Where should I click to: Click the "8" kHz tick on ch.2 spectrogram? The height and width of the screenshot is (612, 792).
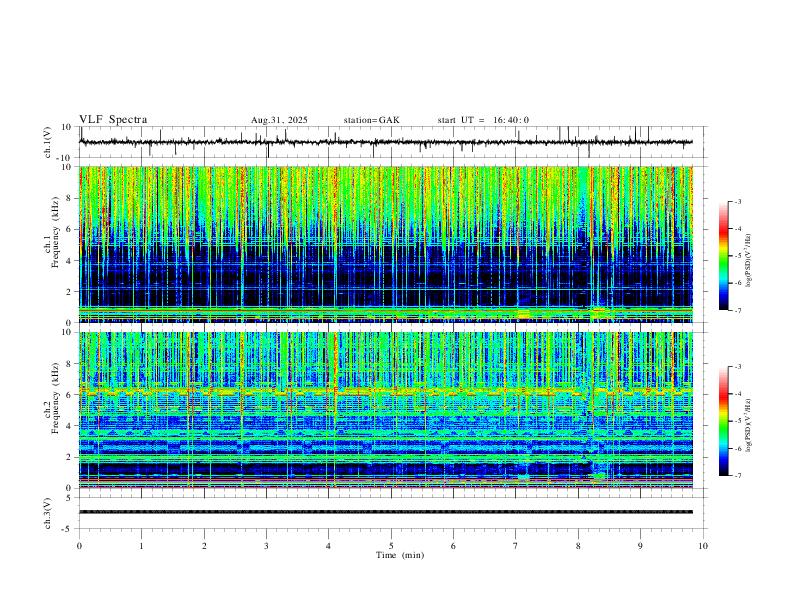click(70, 364)
